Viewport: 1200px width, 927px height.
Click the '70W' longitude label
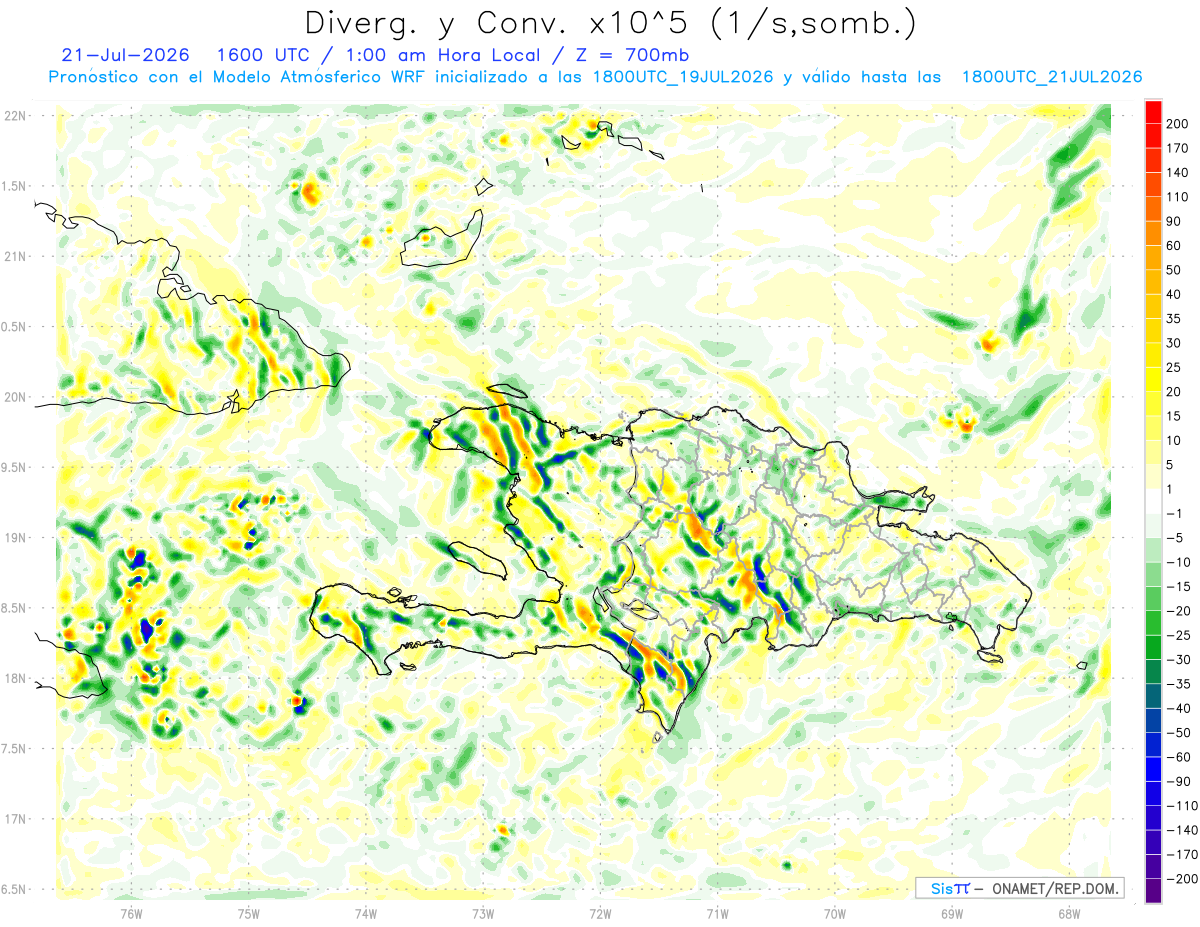coord(835,914)
